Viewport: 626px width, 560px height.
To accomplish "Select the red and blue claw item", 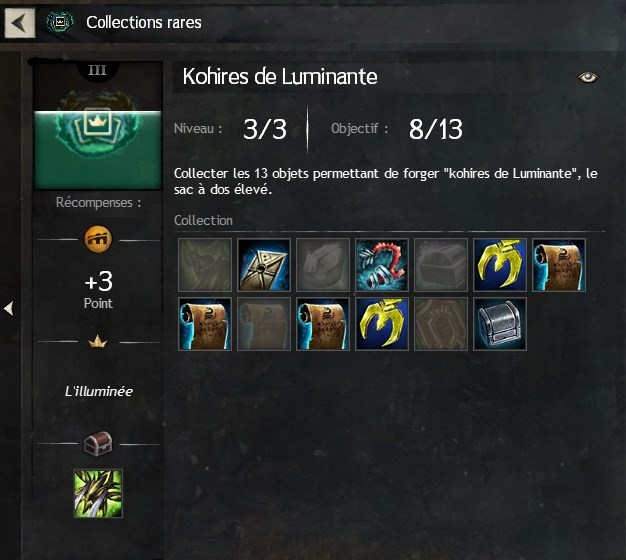I will [382, 265].
